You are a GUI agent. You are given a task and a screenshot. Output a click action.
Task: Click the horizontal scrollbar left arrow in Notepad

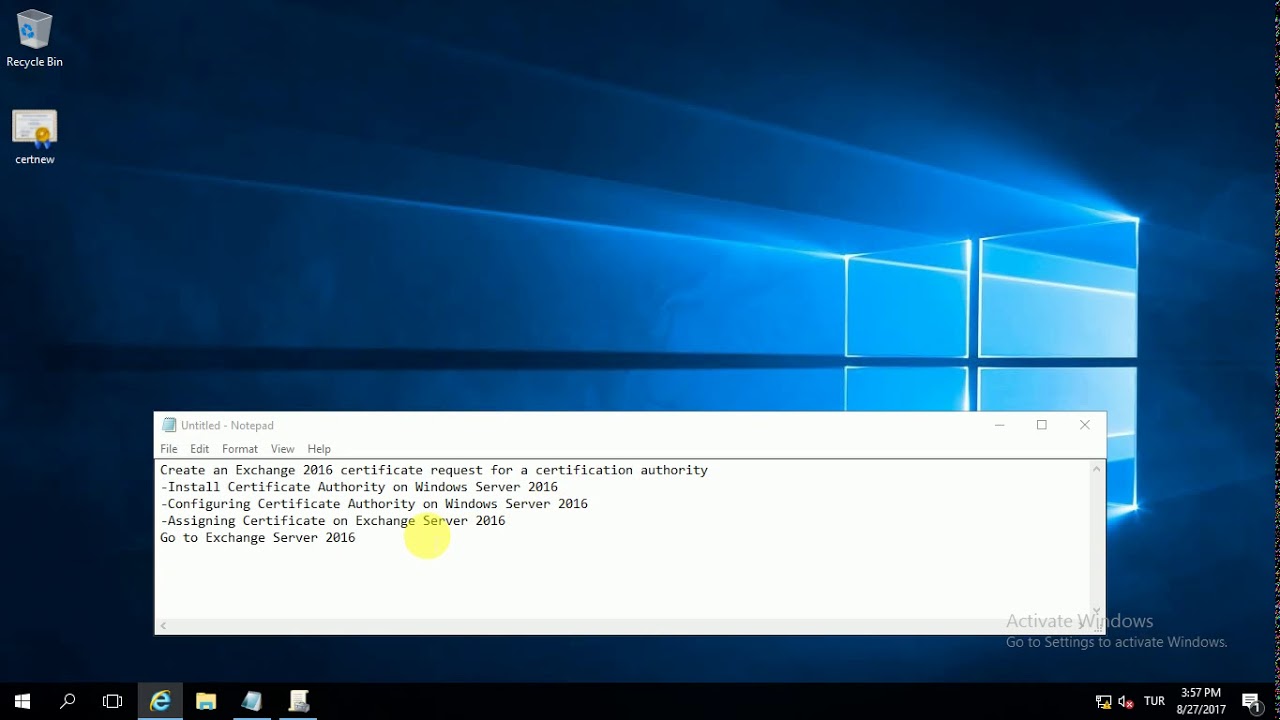coord(163,626)
